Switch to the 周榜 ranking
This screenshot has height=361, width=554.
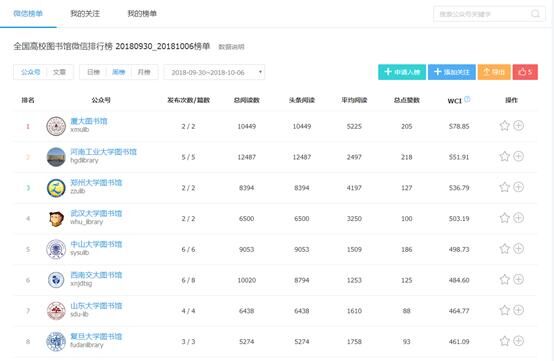pos(119,72)
